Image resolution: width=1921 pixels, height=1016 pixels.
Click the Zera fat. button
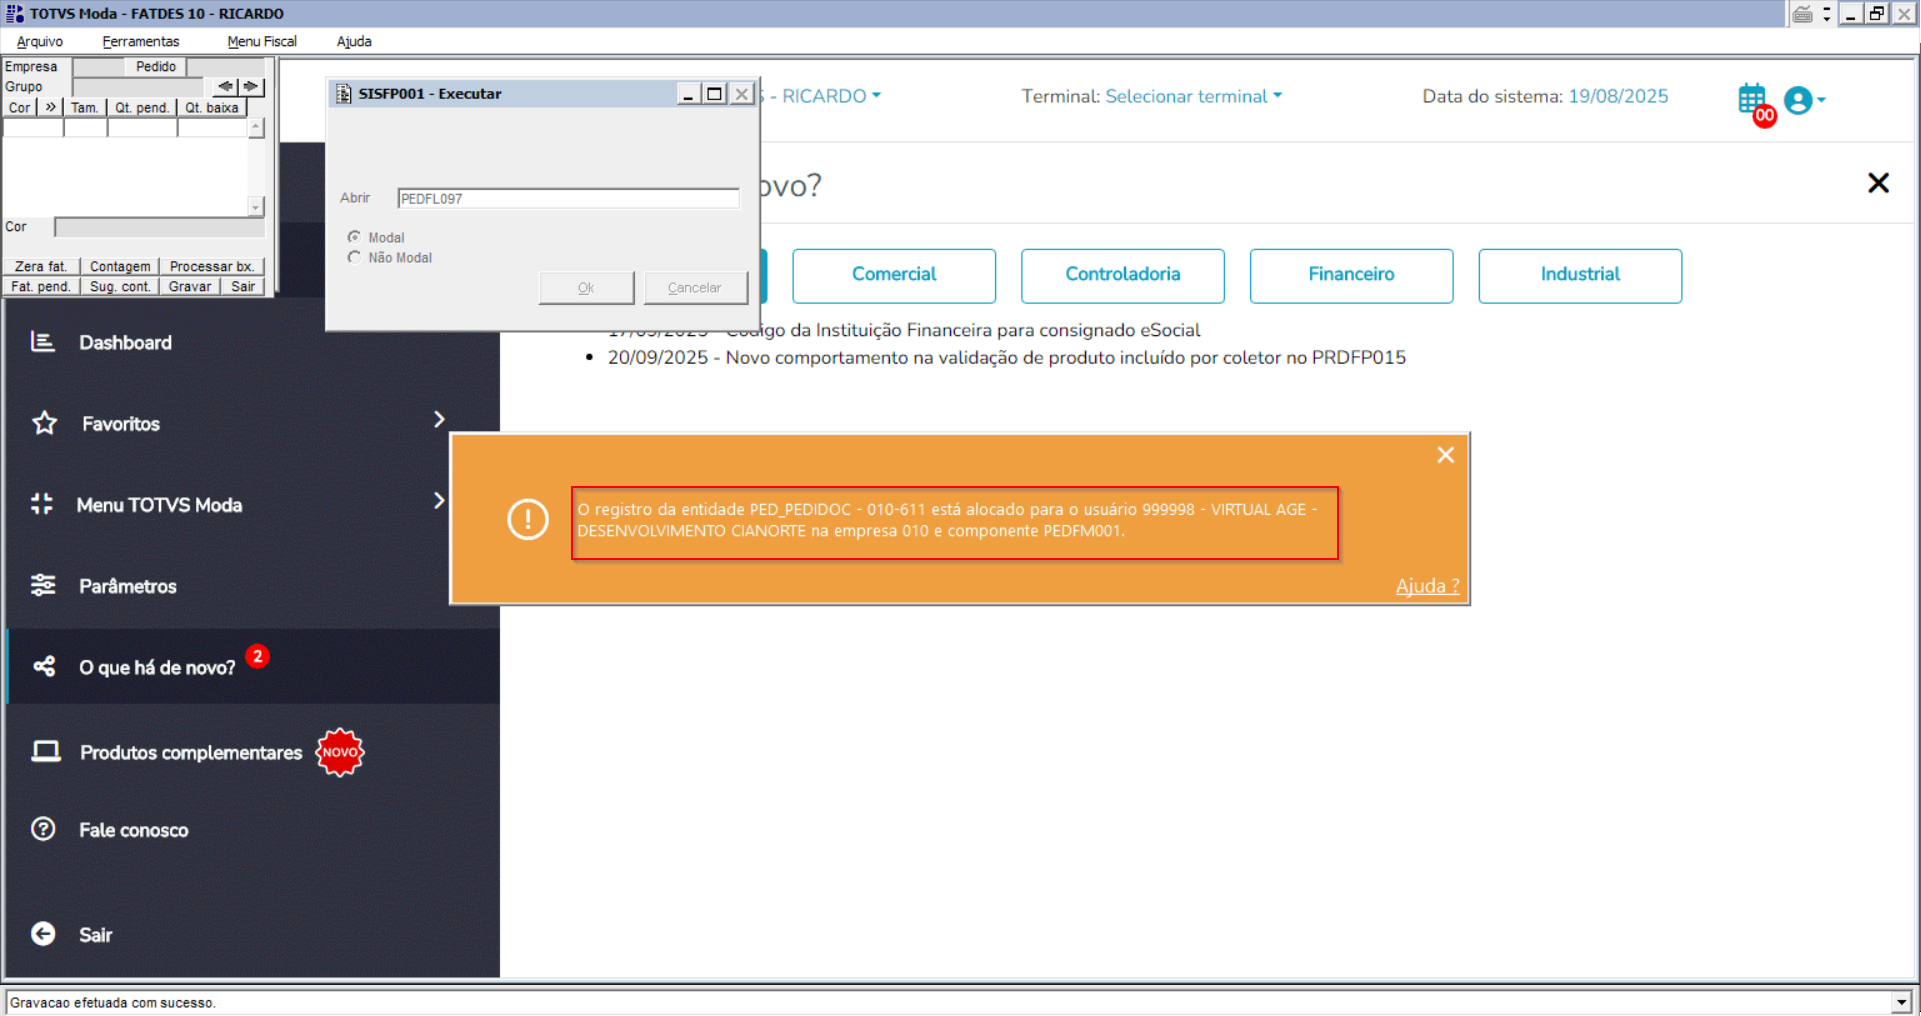[41, 266]
